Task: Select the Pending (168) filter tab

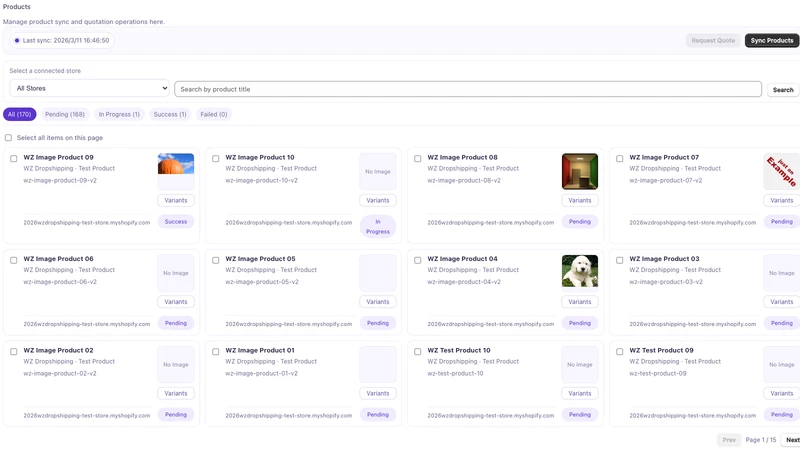Action: click(x=65, y=114)
